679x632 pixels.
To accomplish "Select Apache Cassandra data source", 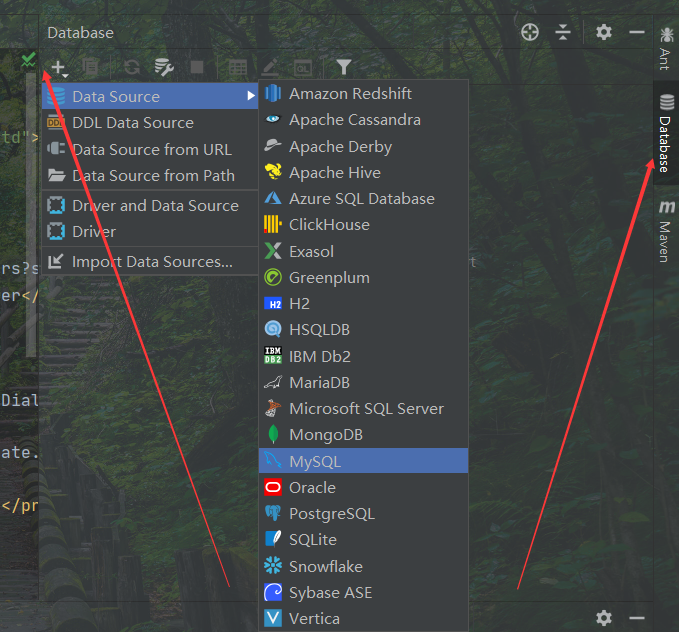I will [x=363, y=120].
